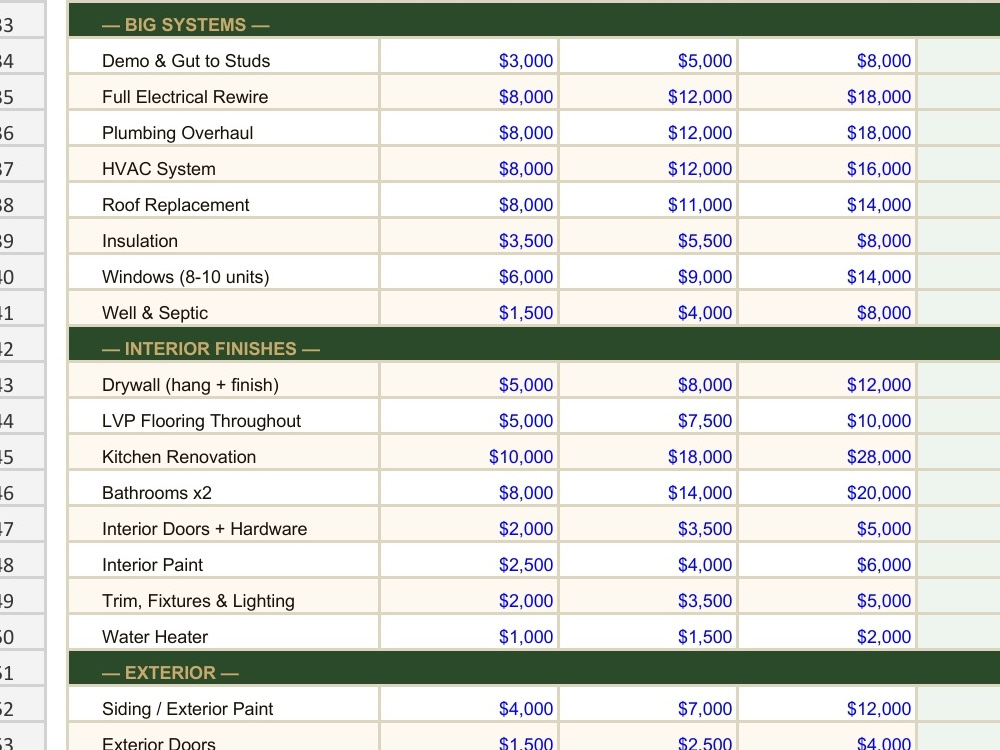Select $20,000 in the Bathrooms x2 row
This screenshot has height=750, width=1000.
tap(828, 489)
